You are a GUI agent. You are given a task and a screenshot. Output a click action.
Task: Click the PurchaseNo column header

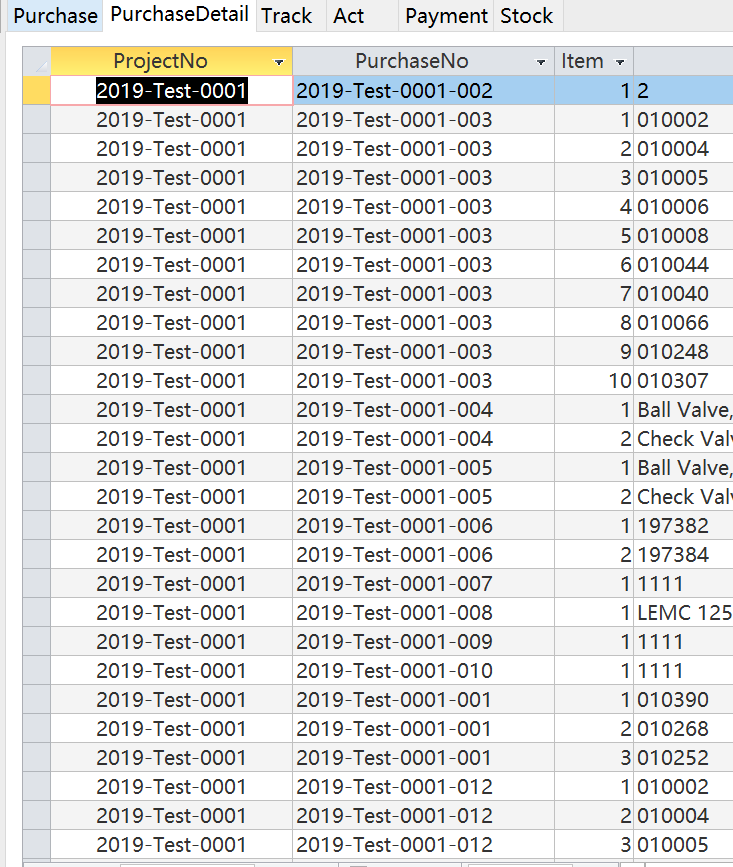pos(423,61)
